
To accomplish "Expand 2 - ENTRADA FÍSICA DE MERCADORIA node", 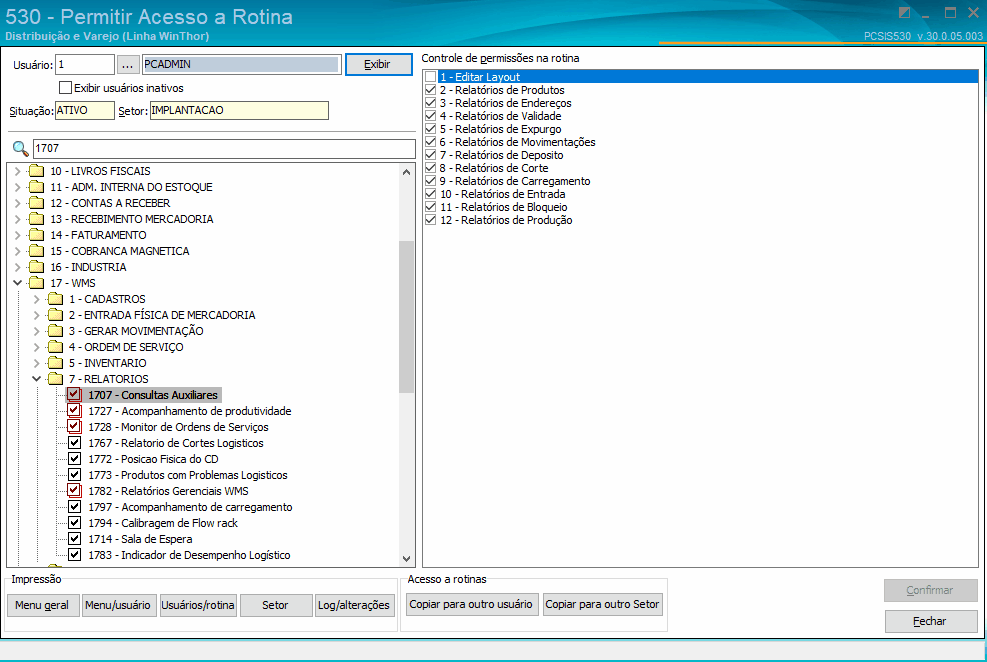I will [x=37, y=315].
